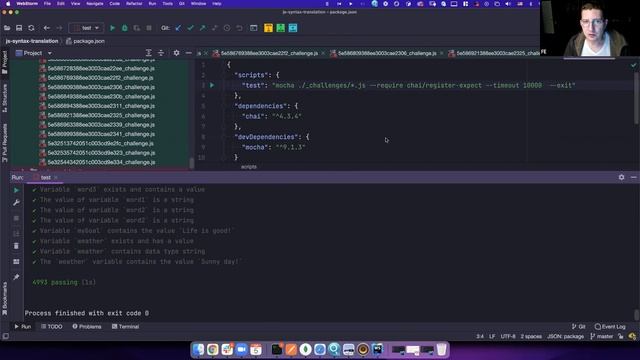This screenshot has height=360, width=640.
Task: Show Git history clock icon
Action: click(227, 28)
